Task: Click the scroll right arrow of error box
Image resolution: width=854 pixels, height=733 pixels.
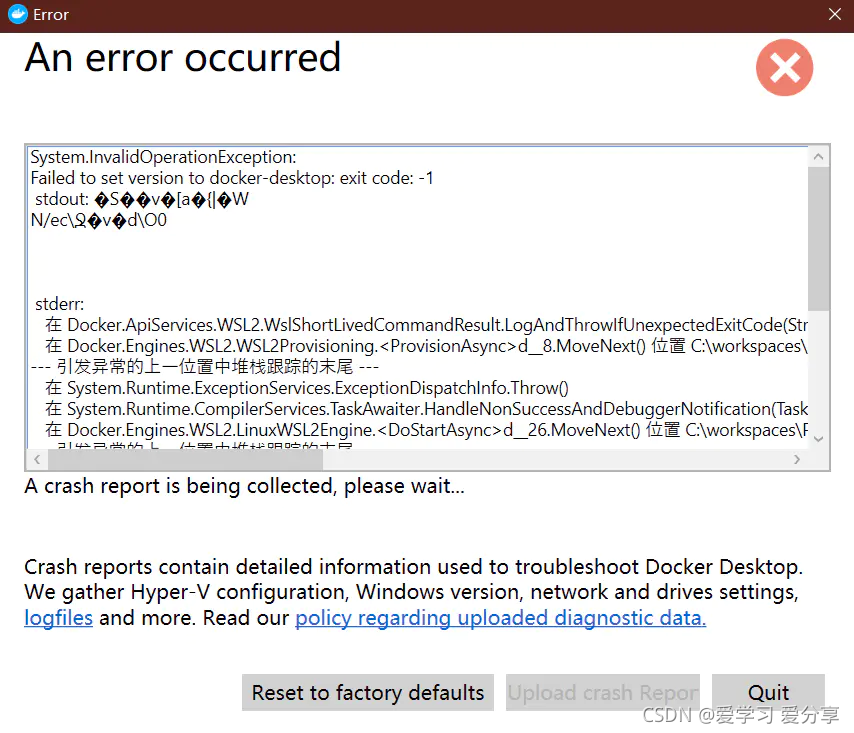Action: [x=797, y=459]
